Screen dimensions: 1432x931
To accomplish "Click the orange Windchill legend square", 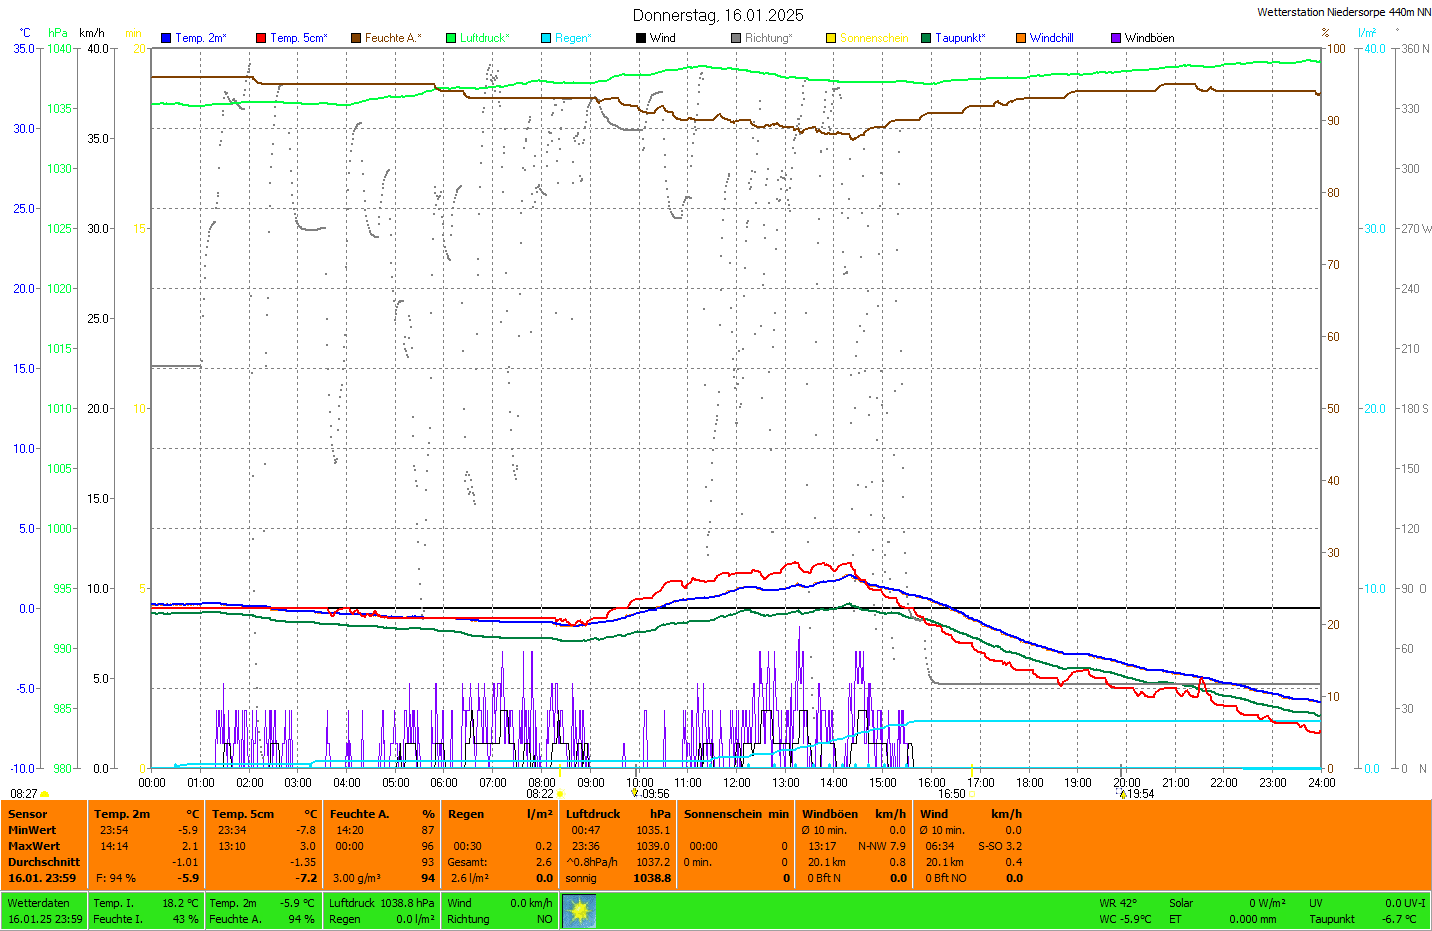I will (1021, 38).
